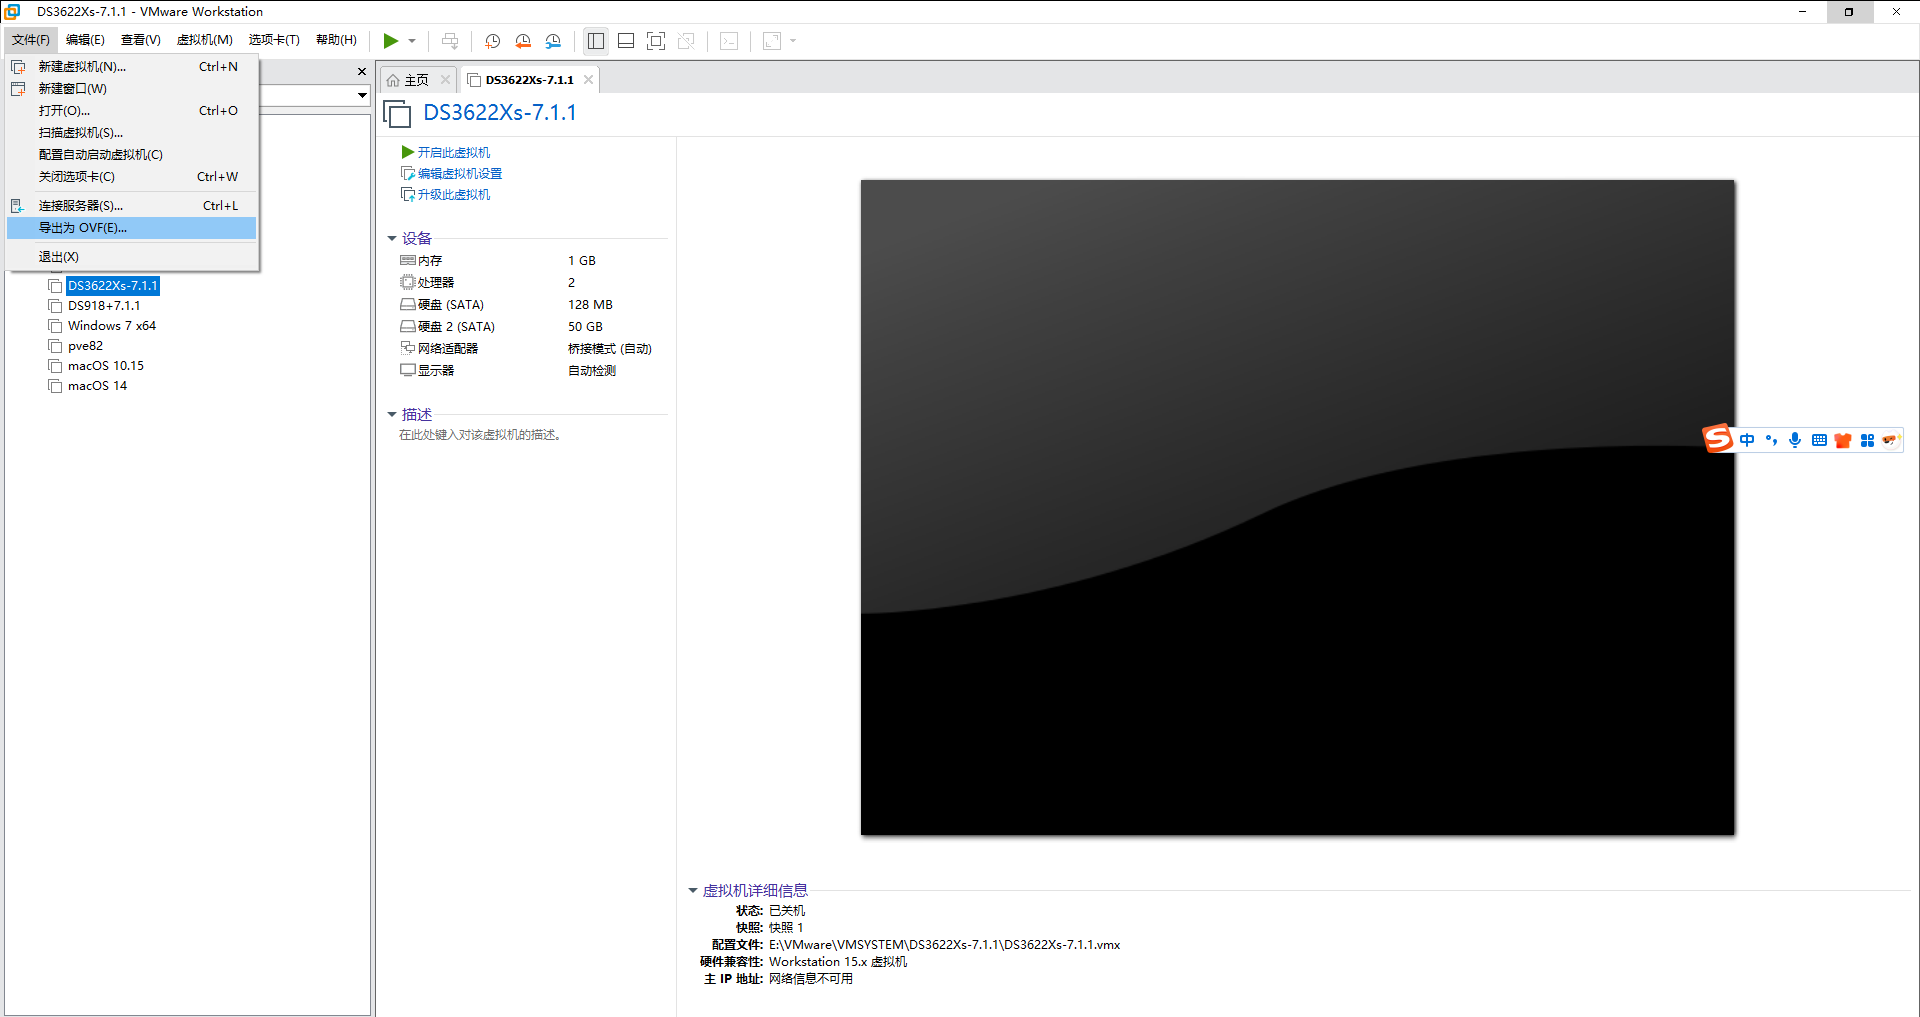
Task: Click the 处理器 processor device row
Action: click(533, 283)
